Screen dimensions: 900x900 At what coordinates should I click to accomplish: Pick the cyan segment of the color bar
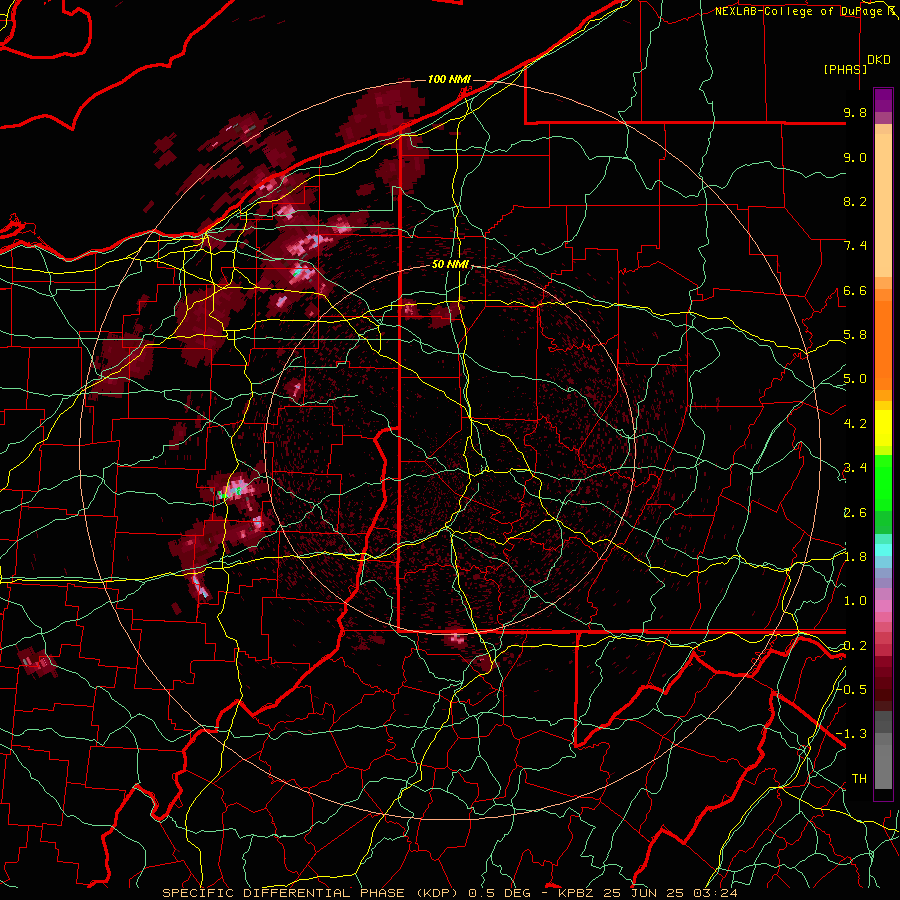pyautogui.click(x=883, y=549)
